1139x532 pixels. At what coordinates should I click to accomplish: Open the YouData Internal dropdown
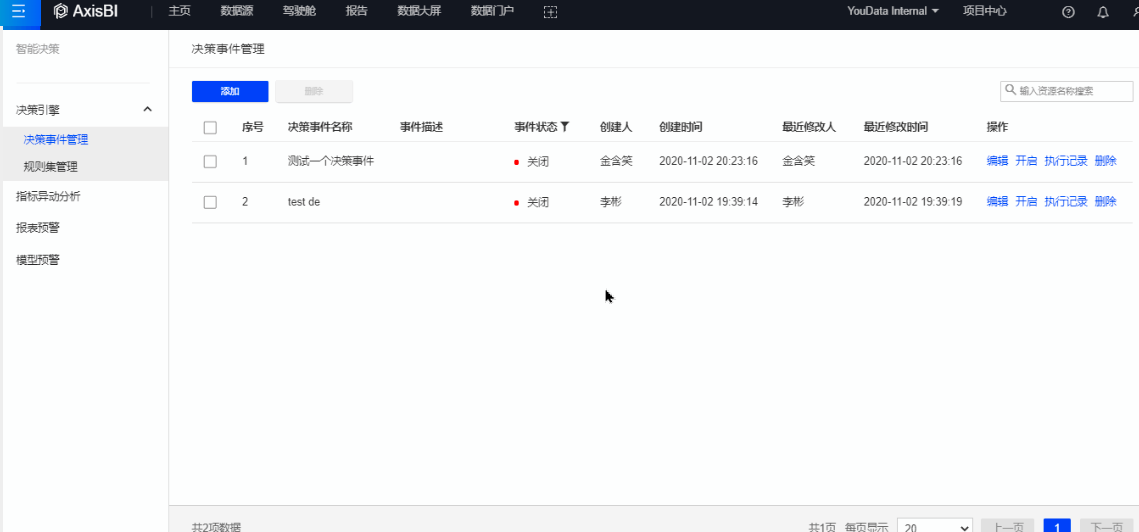coord(893,11)
